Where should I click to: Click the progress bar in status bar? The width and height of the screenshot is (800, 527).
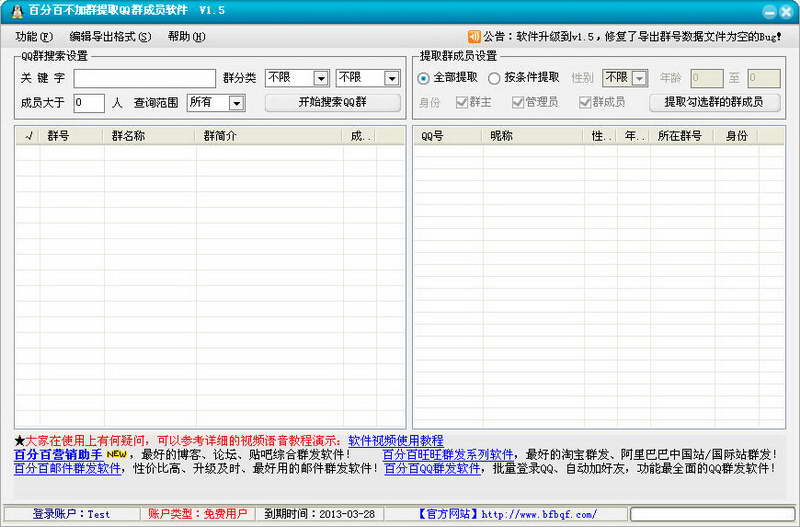point(713,514)
